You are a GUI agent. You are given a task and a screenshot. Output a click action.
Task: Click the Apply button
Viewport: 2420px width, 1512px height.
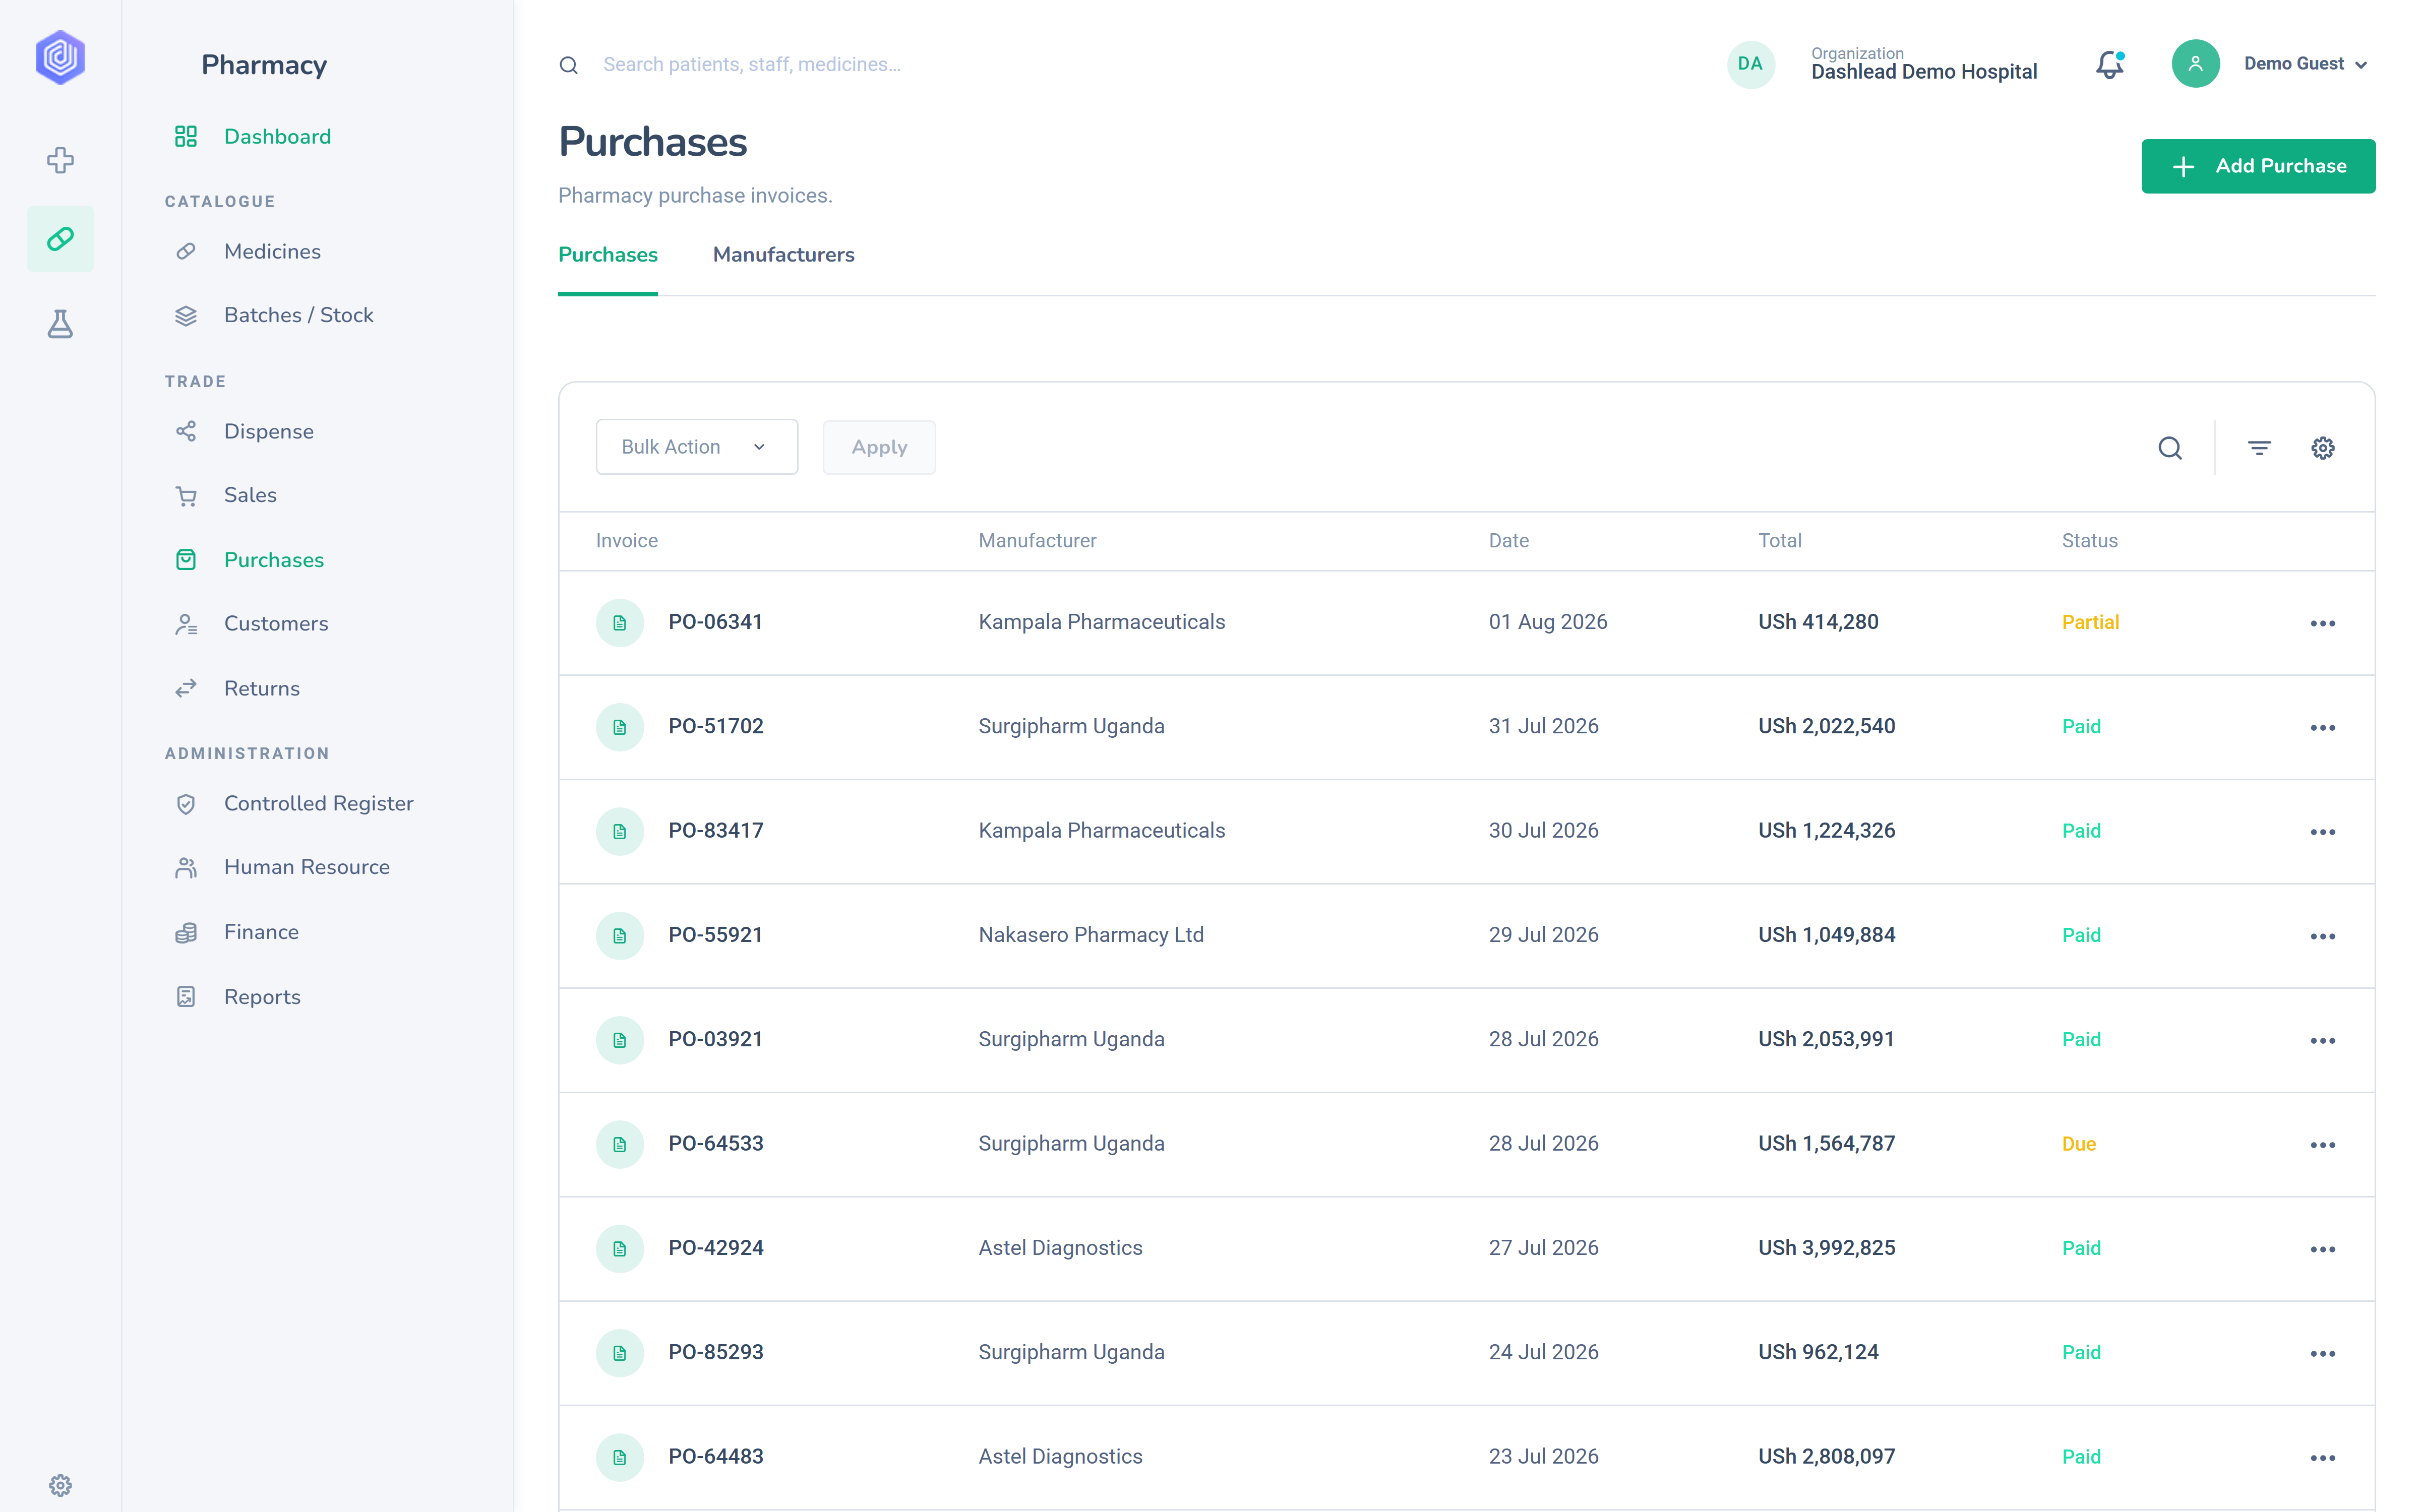[x=879, y=447]
